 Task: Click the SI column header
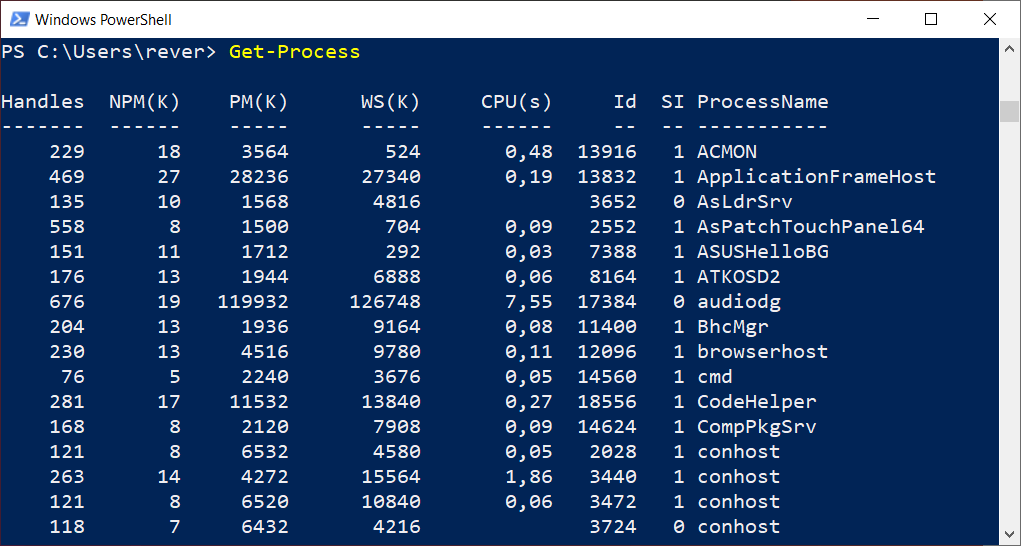tap(673, 102)
